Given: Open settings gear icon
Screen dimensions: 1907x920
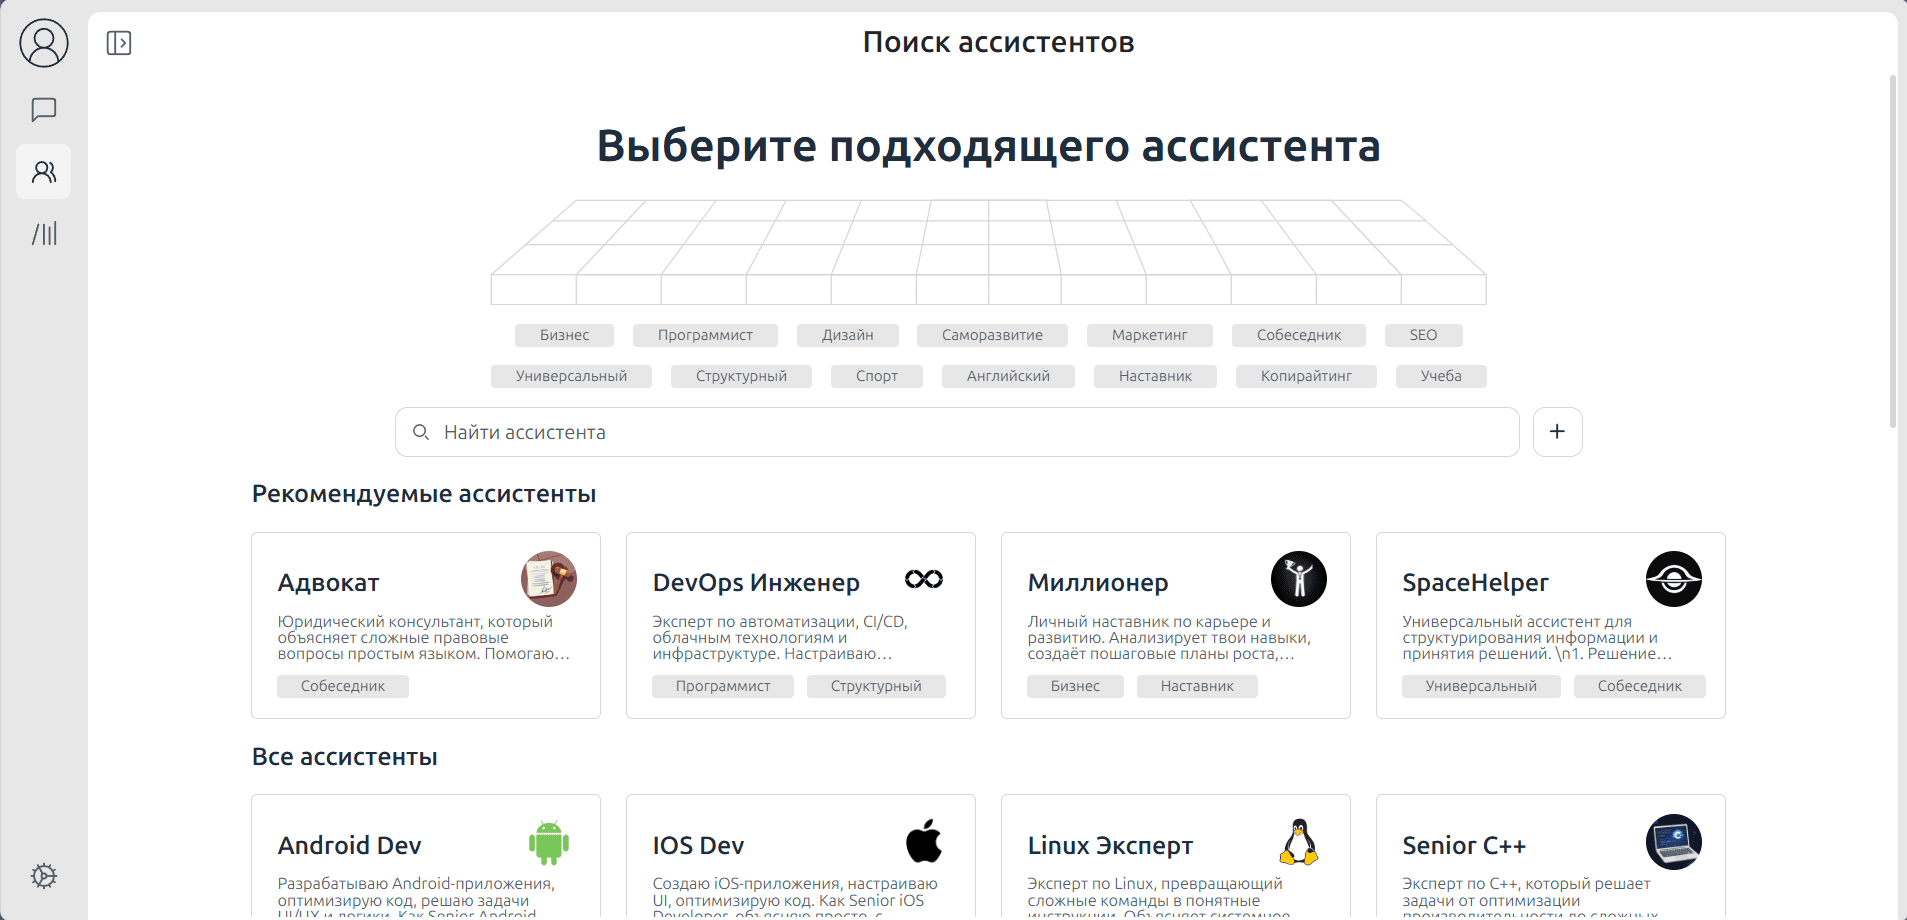Looking at the screenshot, I should pos(44,876).
